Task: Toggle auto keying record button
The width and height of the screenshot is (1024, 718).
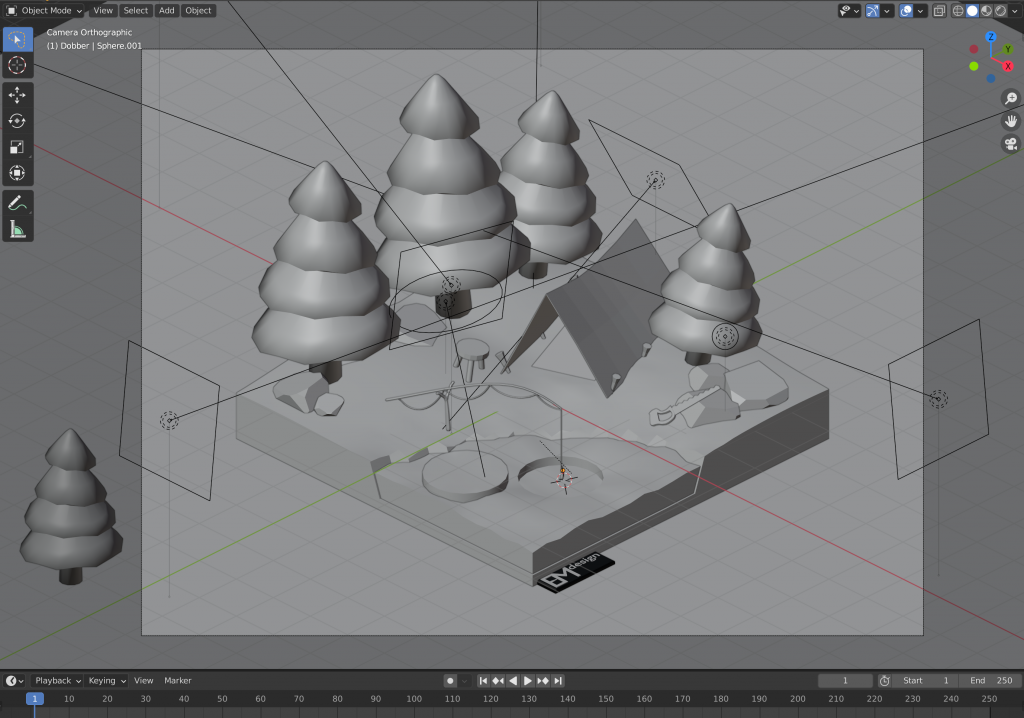Action: coord(450,681)
